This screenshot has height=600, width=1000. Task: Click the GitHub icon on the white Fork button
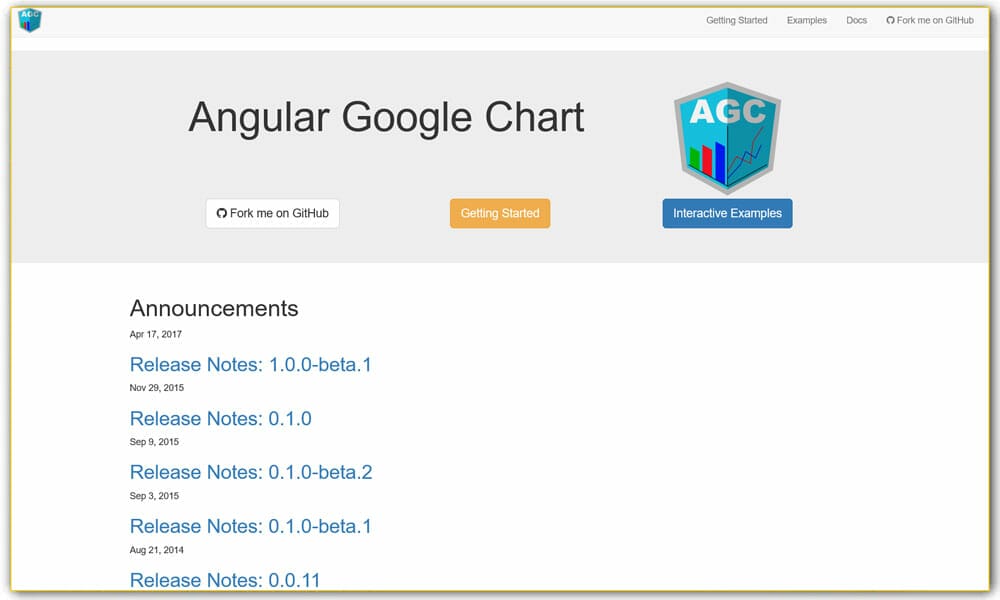pos(221,212)
